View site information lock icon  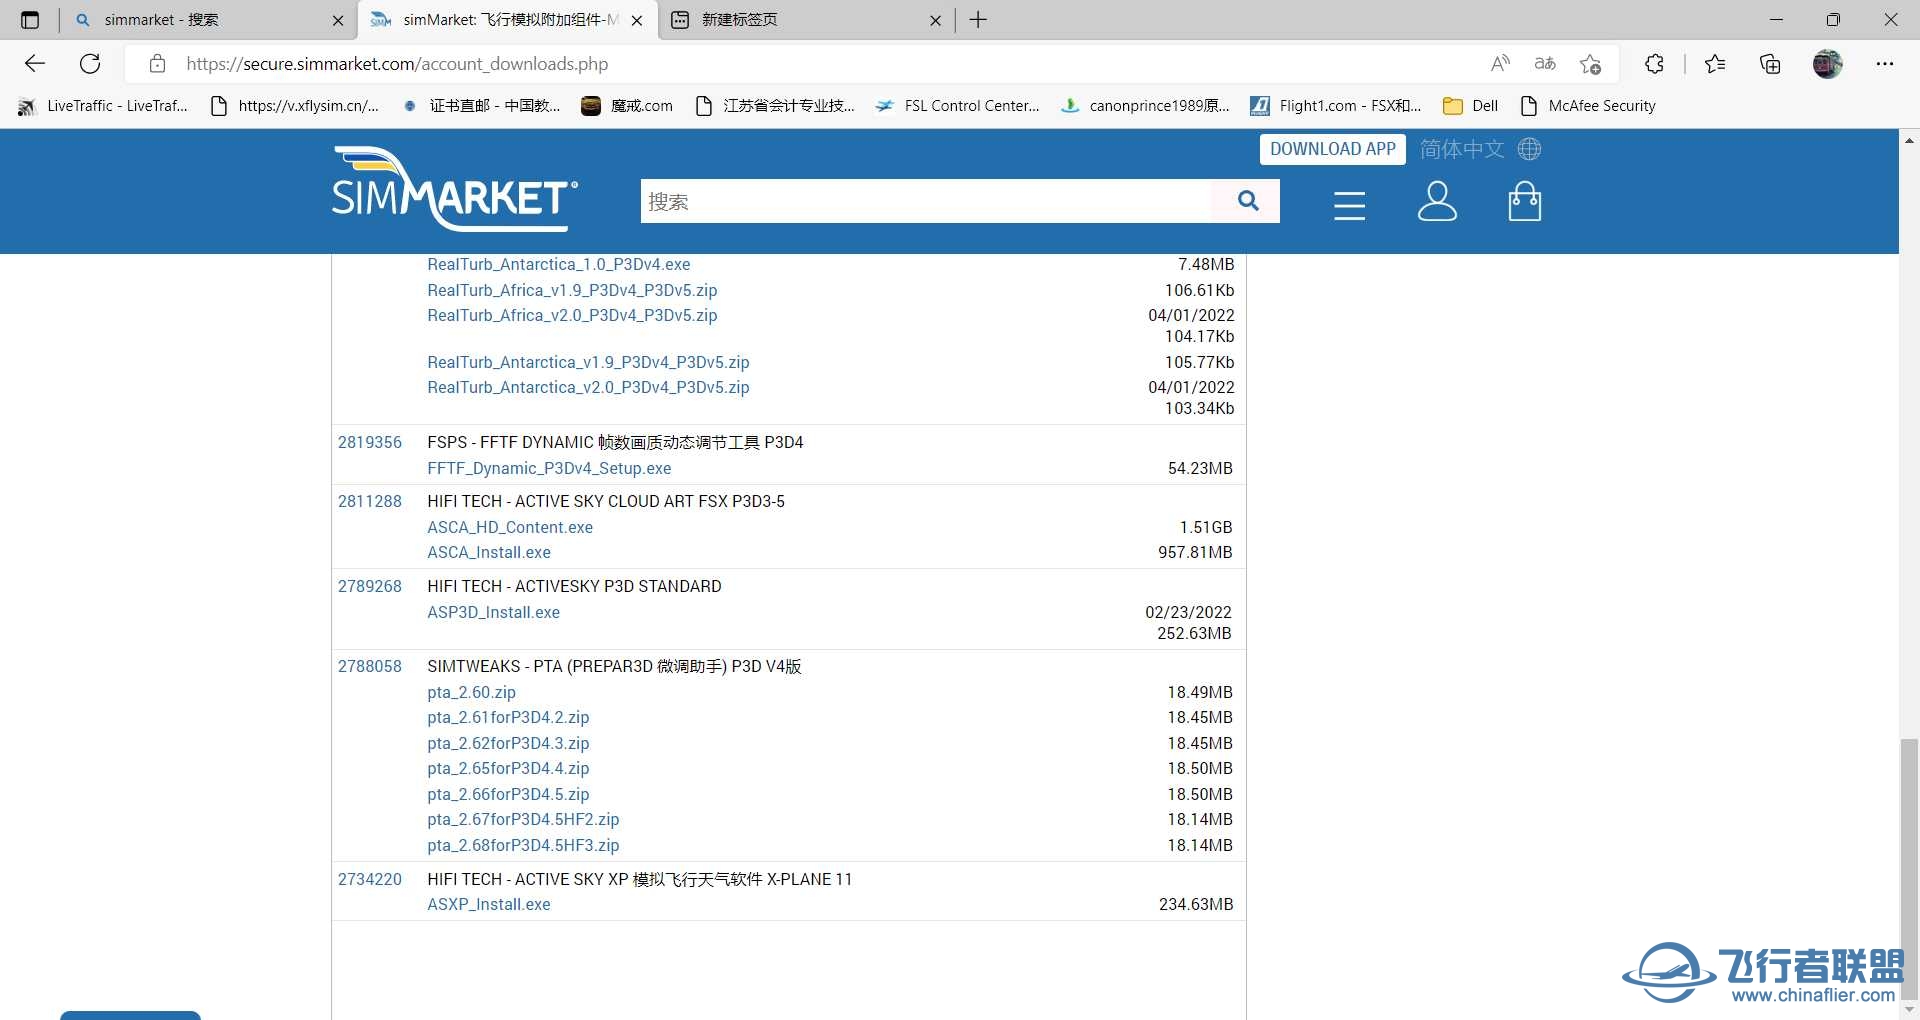coord(157,64)
